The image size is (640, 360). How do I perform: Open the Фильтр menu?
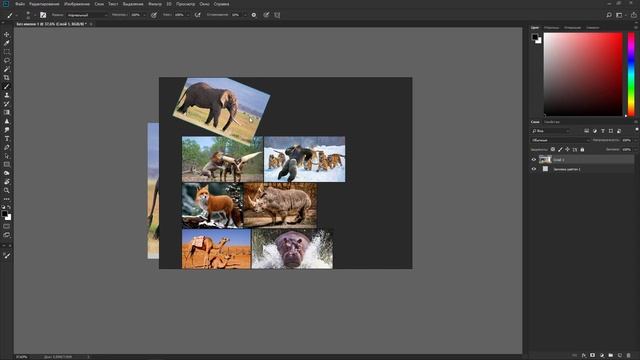point(155,4)
